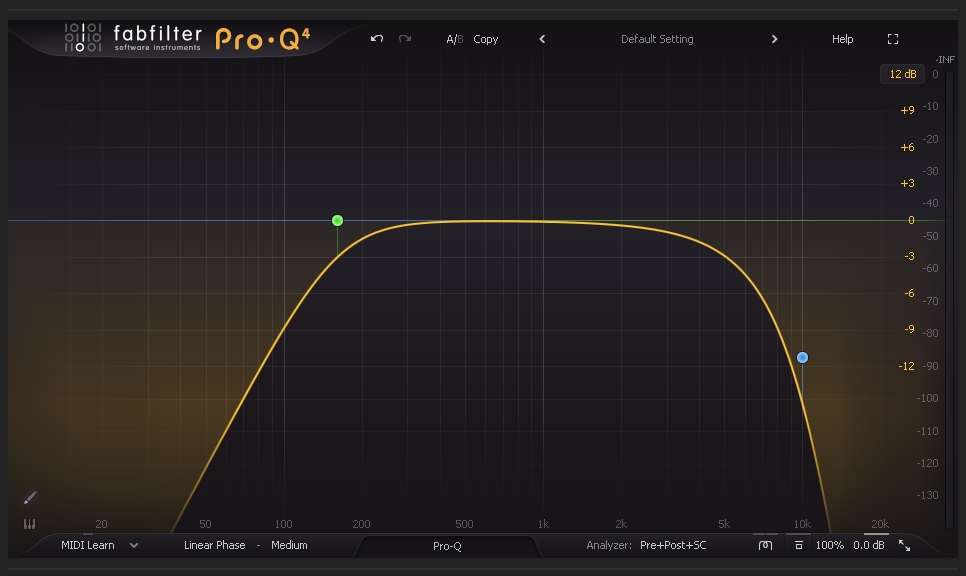The height and width of the screenshot is (576, 966).
Task: Click the +9 gain scale label
Action: 907,110
